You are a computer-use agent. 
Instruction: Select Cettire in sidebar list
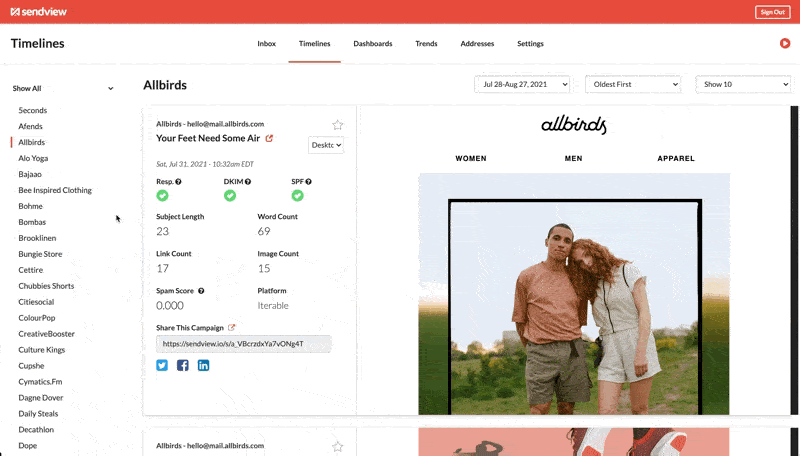pos(31,270)
